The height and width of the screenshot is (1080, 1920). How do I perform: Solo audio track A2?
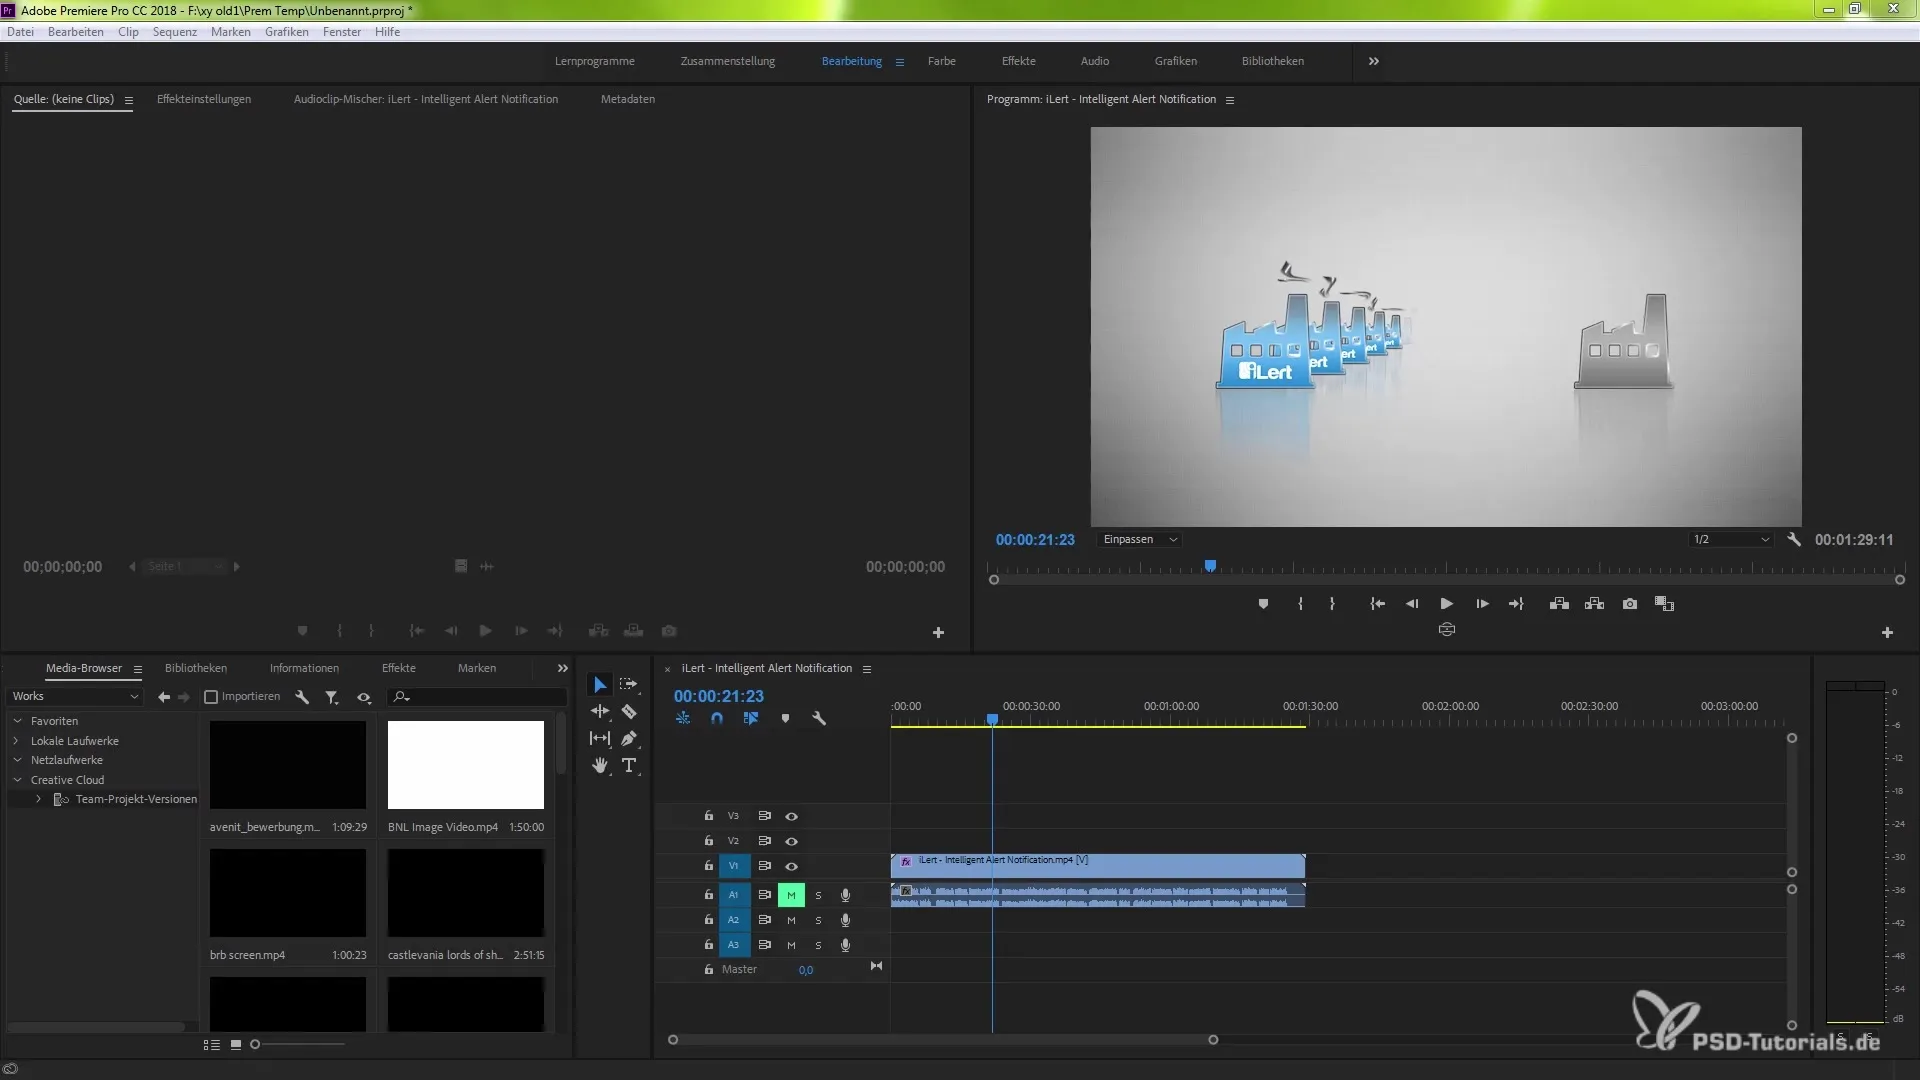[x=818, y=920]
